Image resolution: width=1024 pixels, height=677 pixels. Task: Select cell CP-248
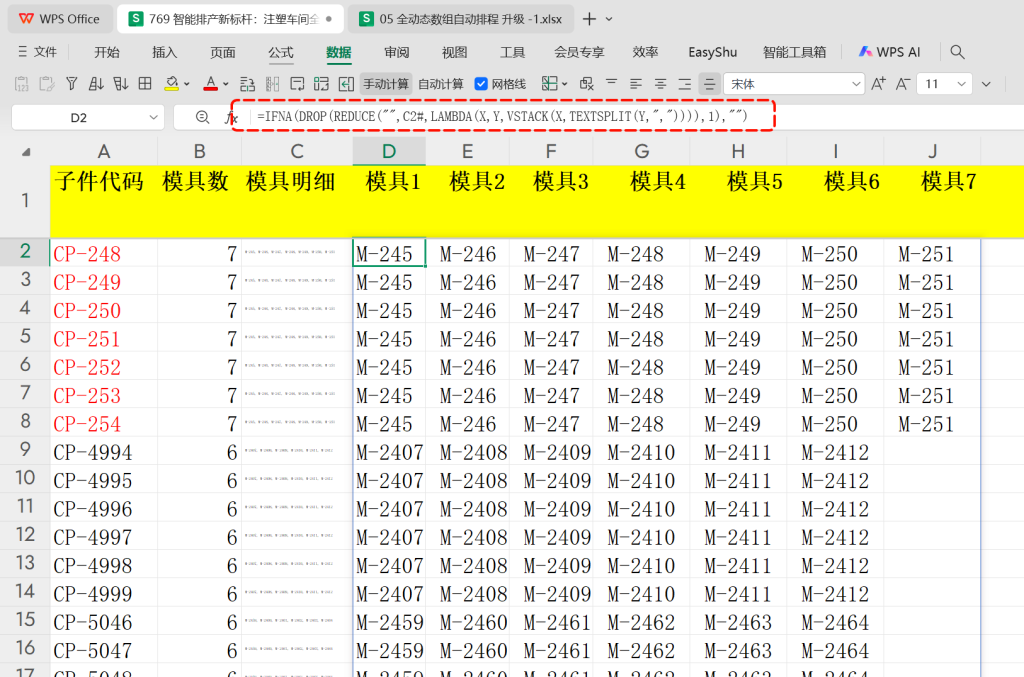(103, 253)
